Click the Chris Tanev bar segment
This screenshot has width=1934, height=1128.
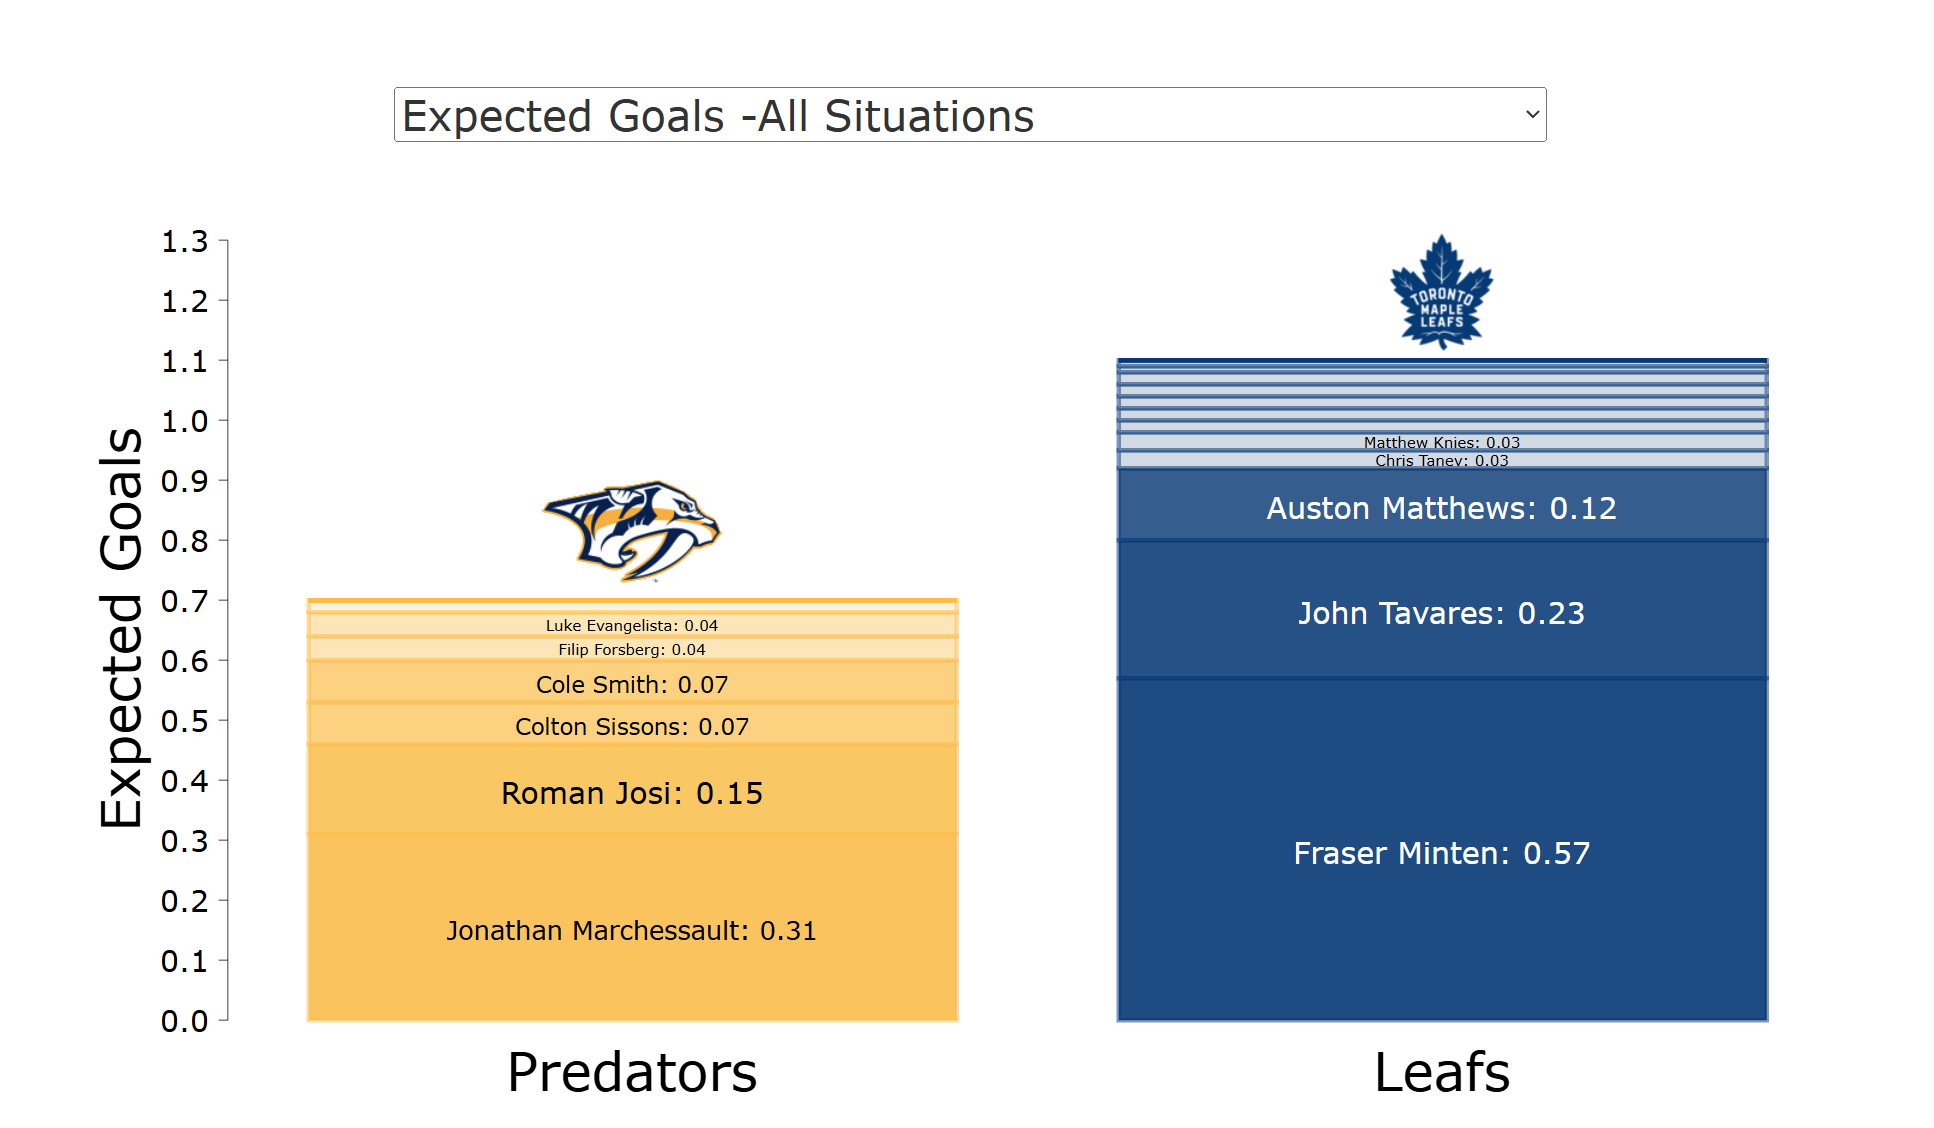(1441, 460)
